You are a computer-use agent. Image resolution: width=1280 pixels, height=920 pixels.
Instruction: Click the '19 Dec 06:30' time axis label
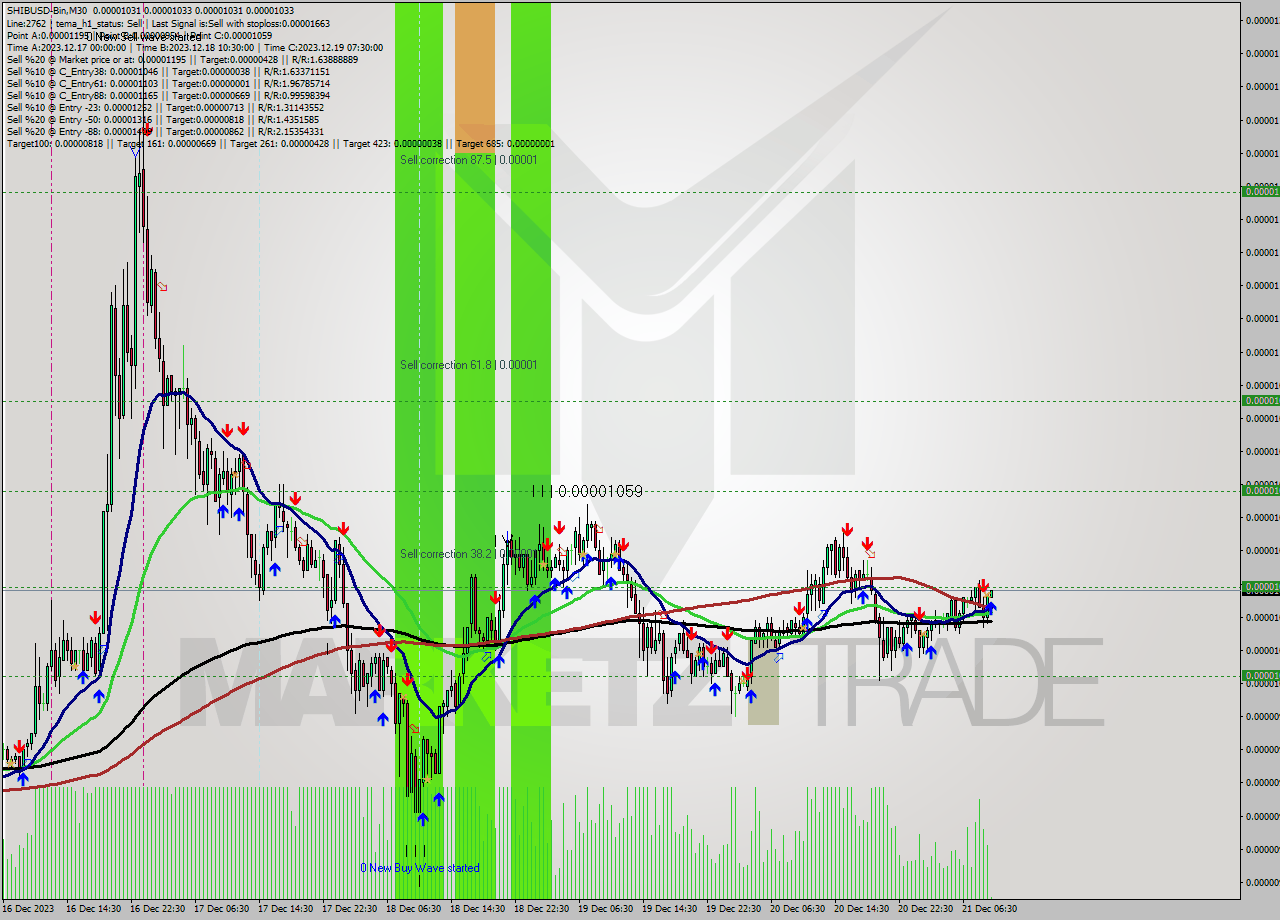[x=604, y=908]
